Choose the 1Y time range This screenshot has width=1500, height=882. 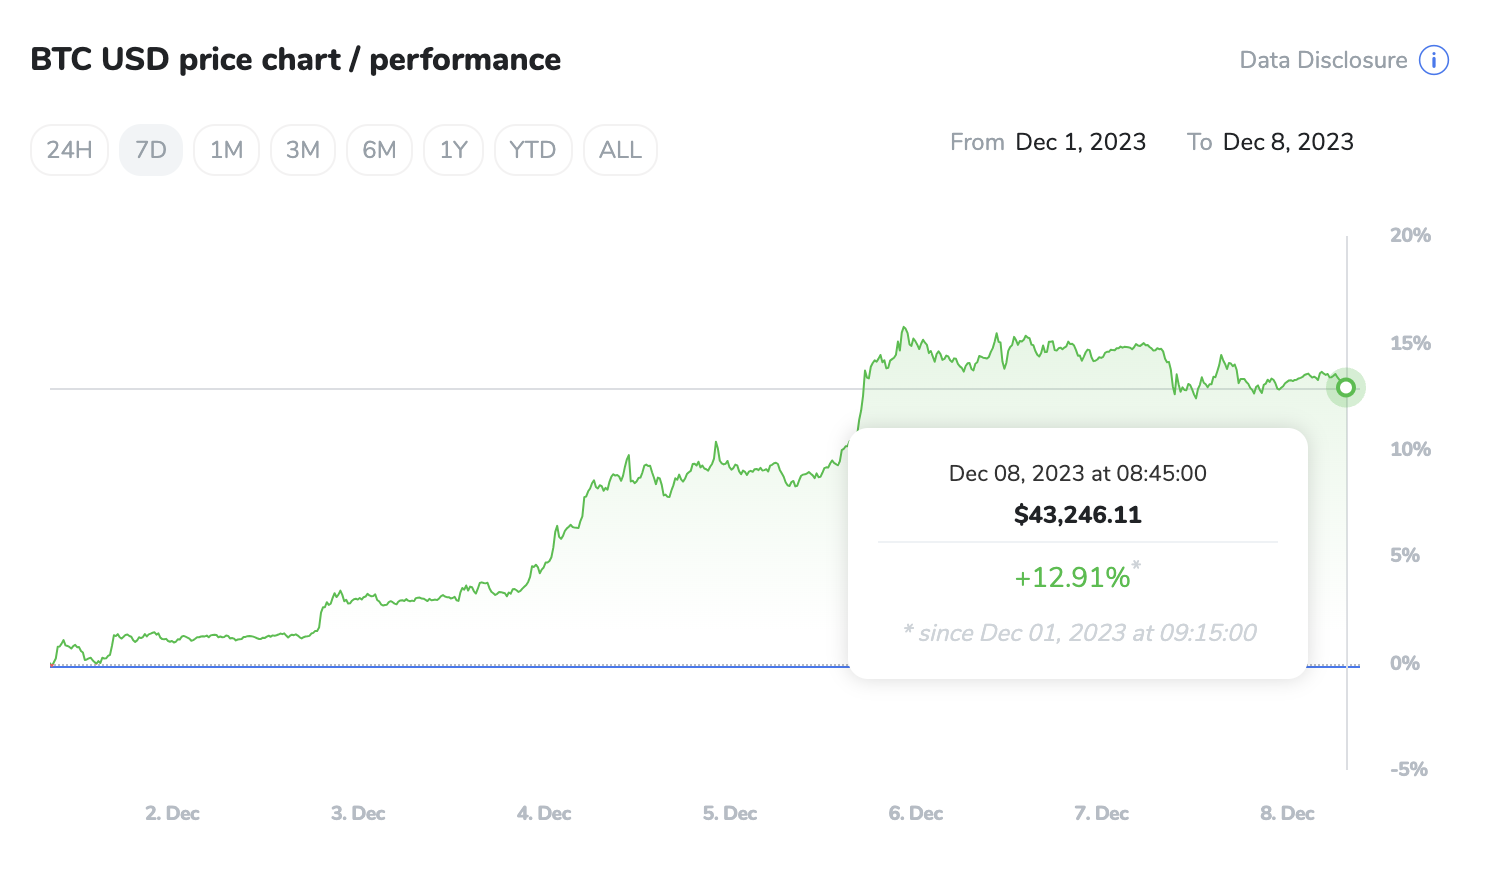(454, 150)
